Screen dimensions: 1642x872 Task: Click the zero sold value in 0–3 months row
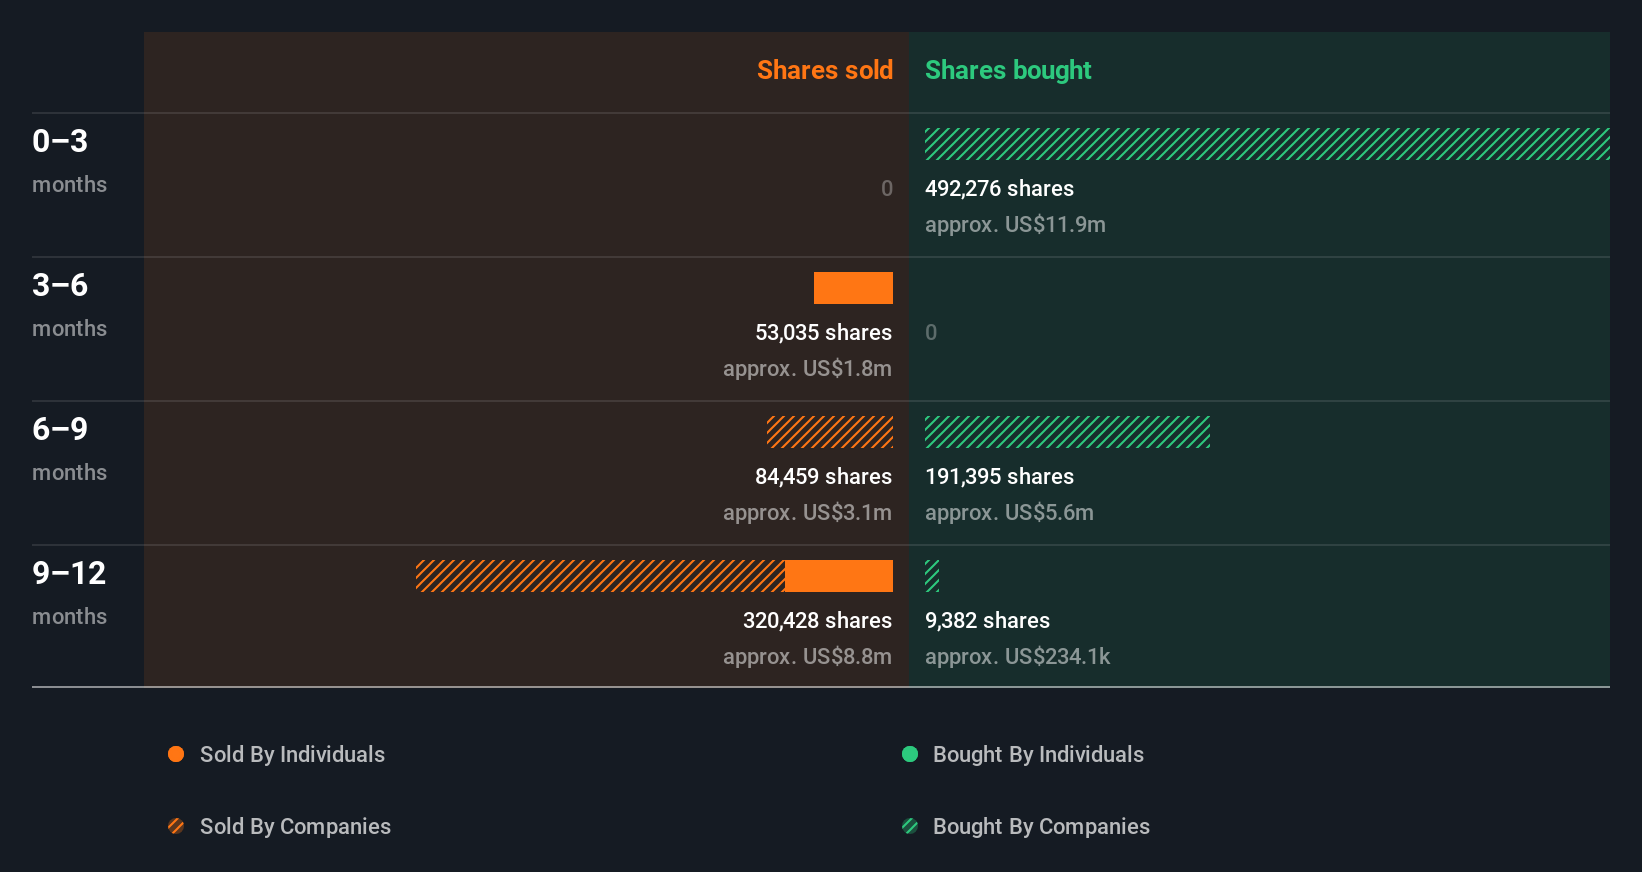click(886, 189)
